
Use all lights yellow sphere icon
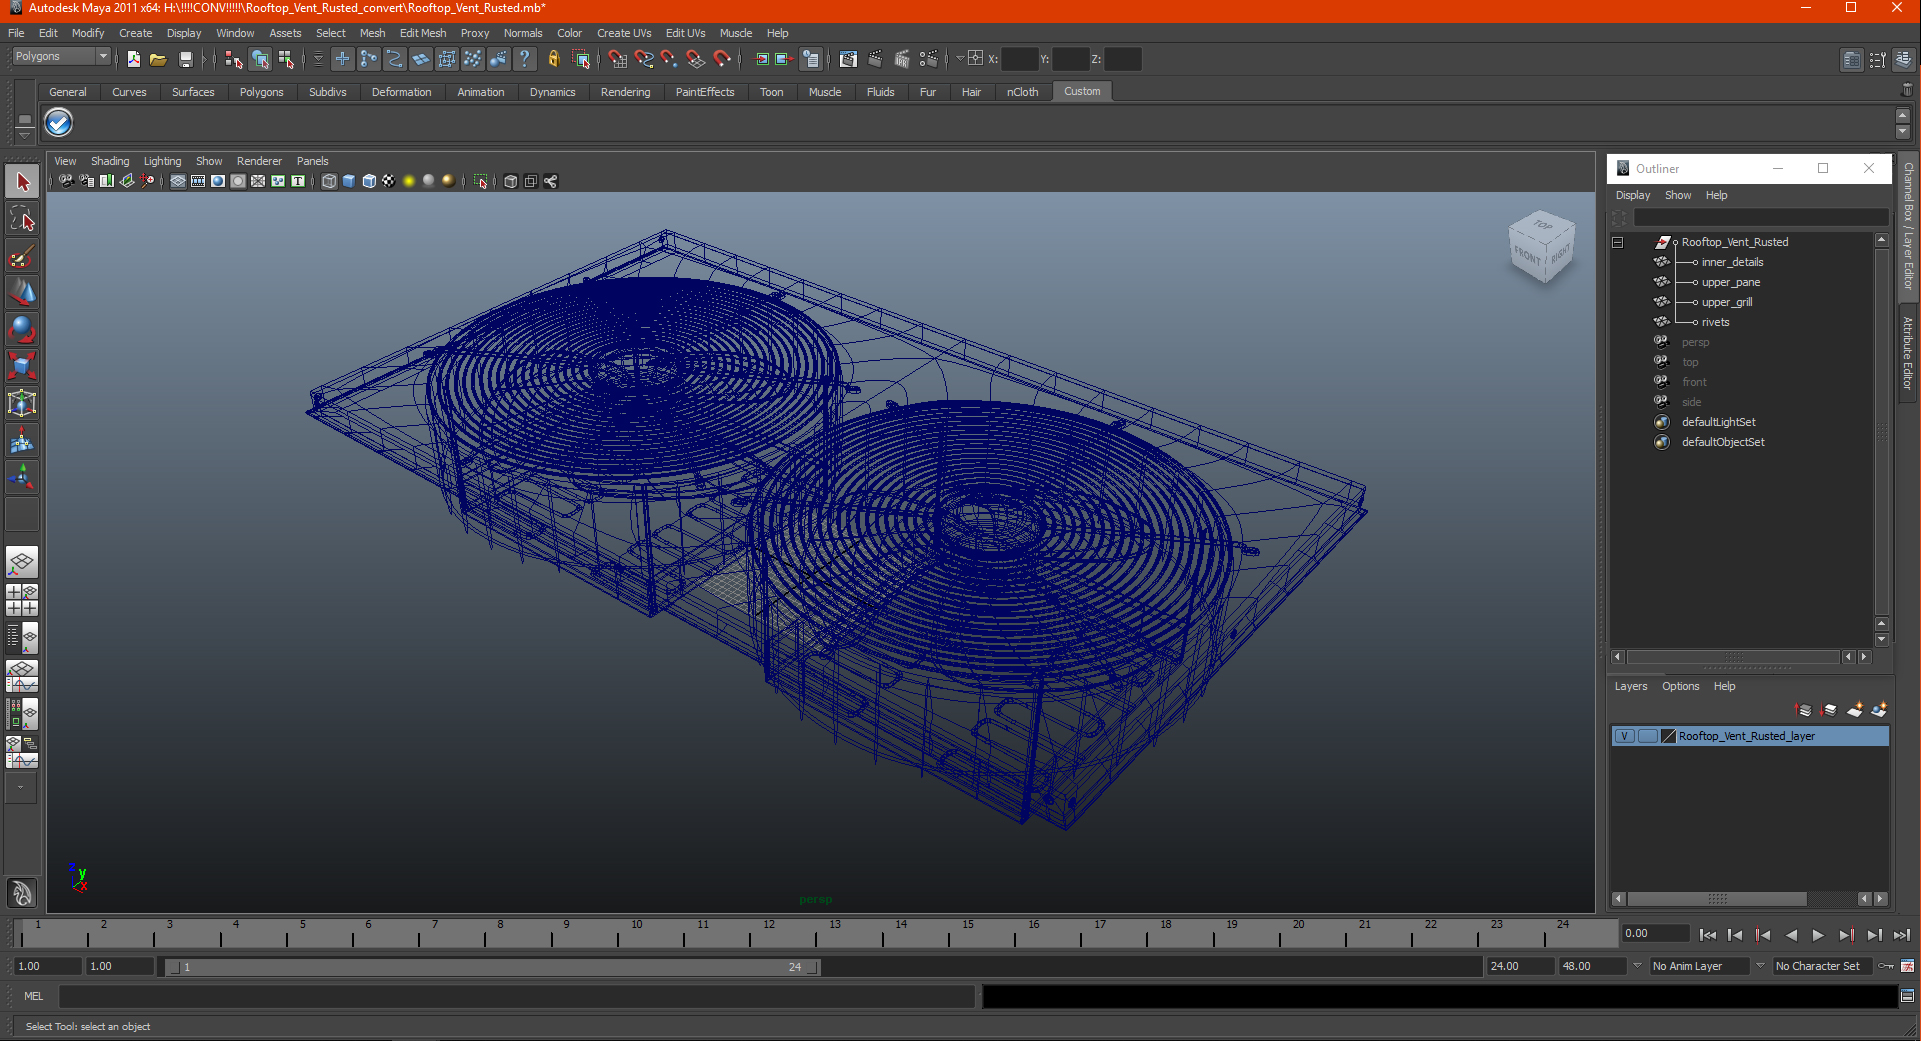[x=409, y=181]
